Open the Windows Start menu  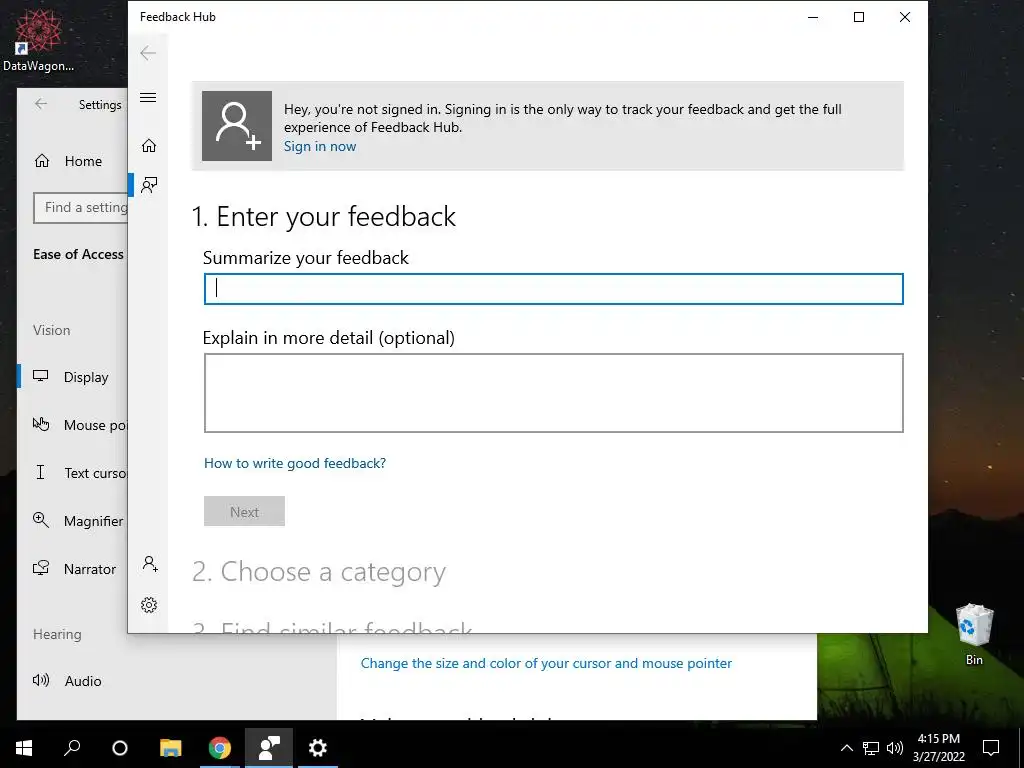(x=24, y=748)
